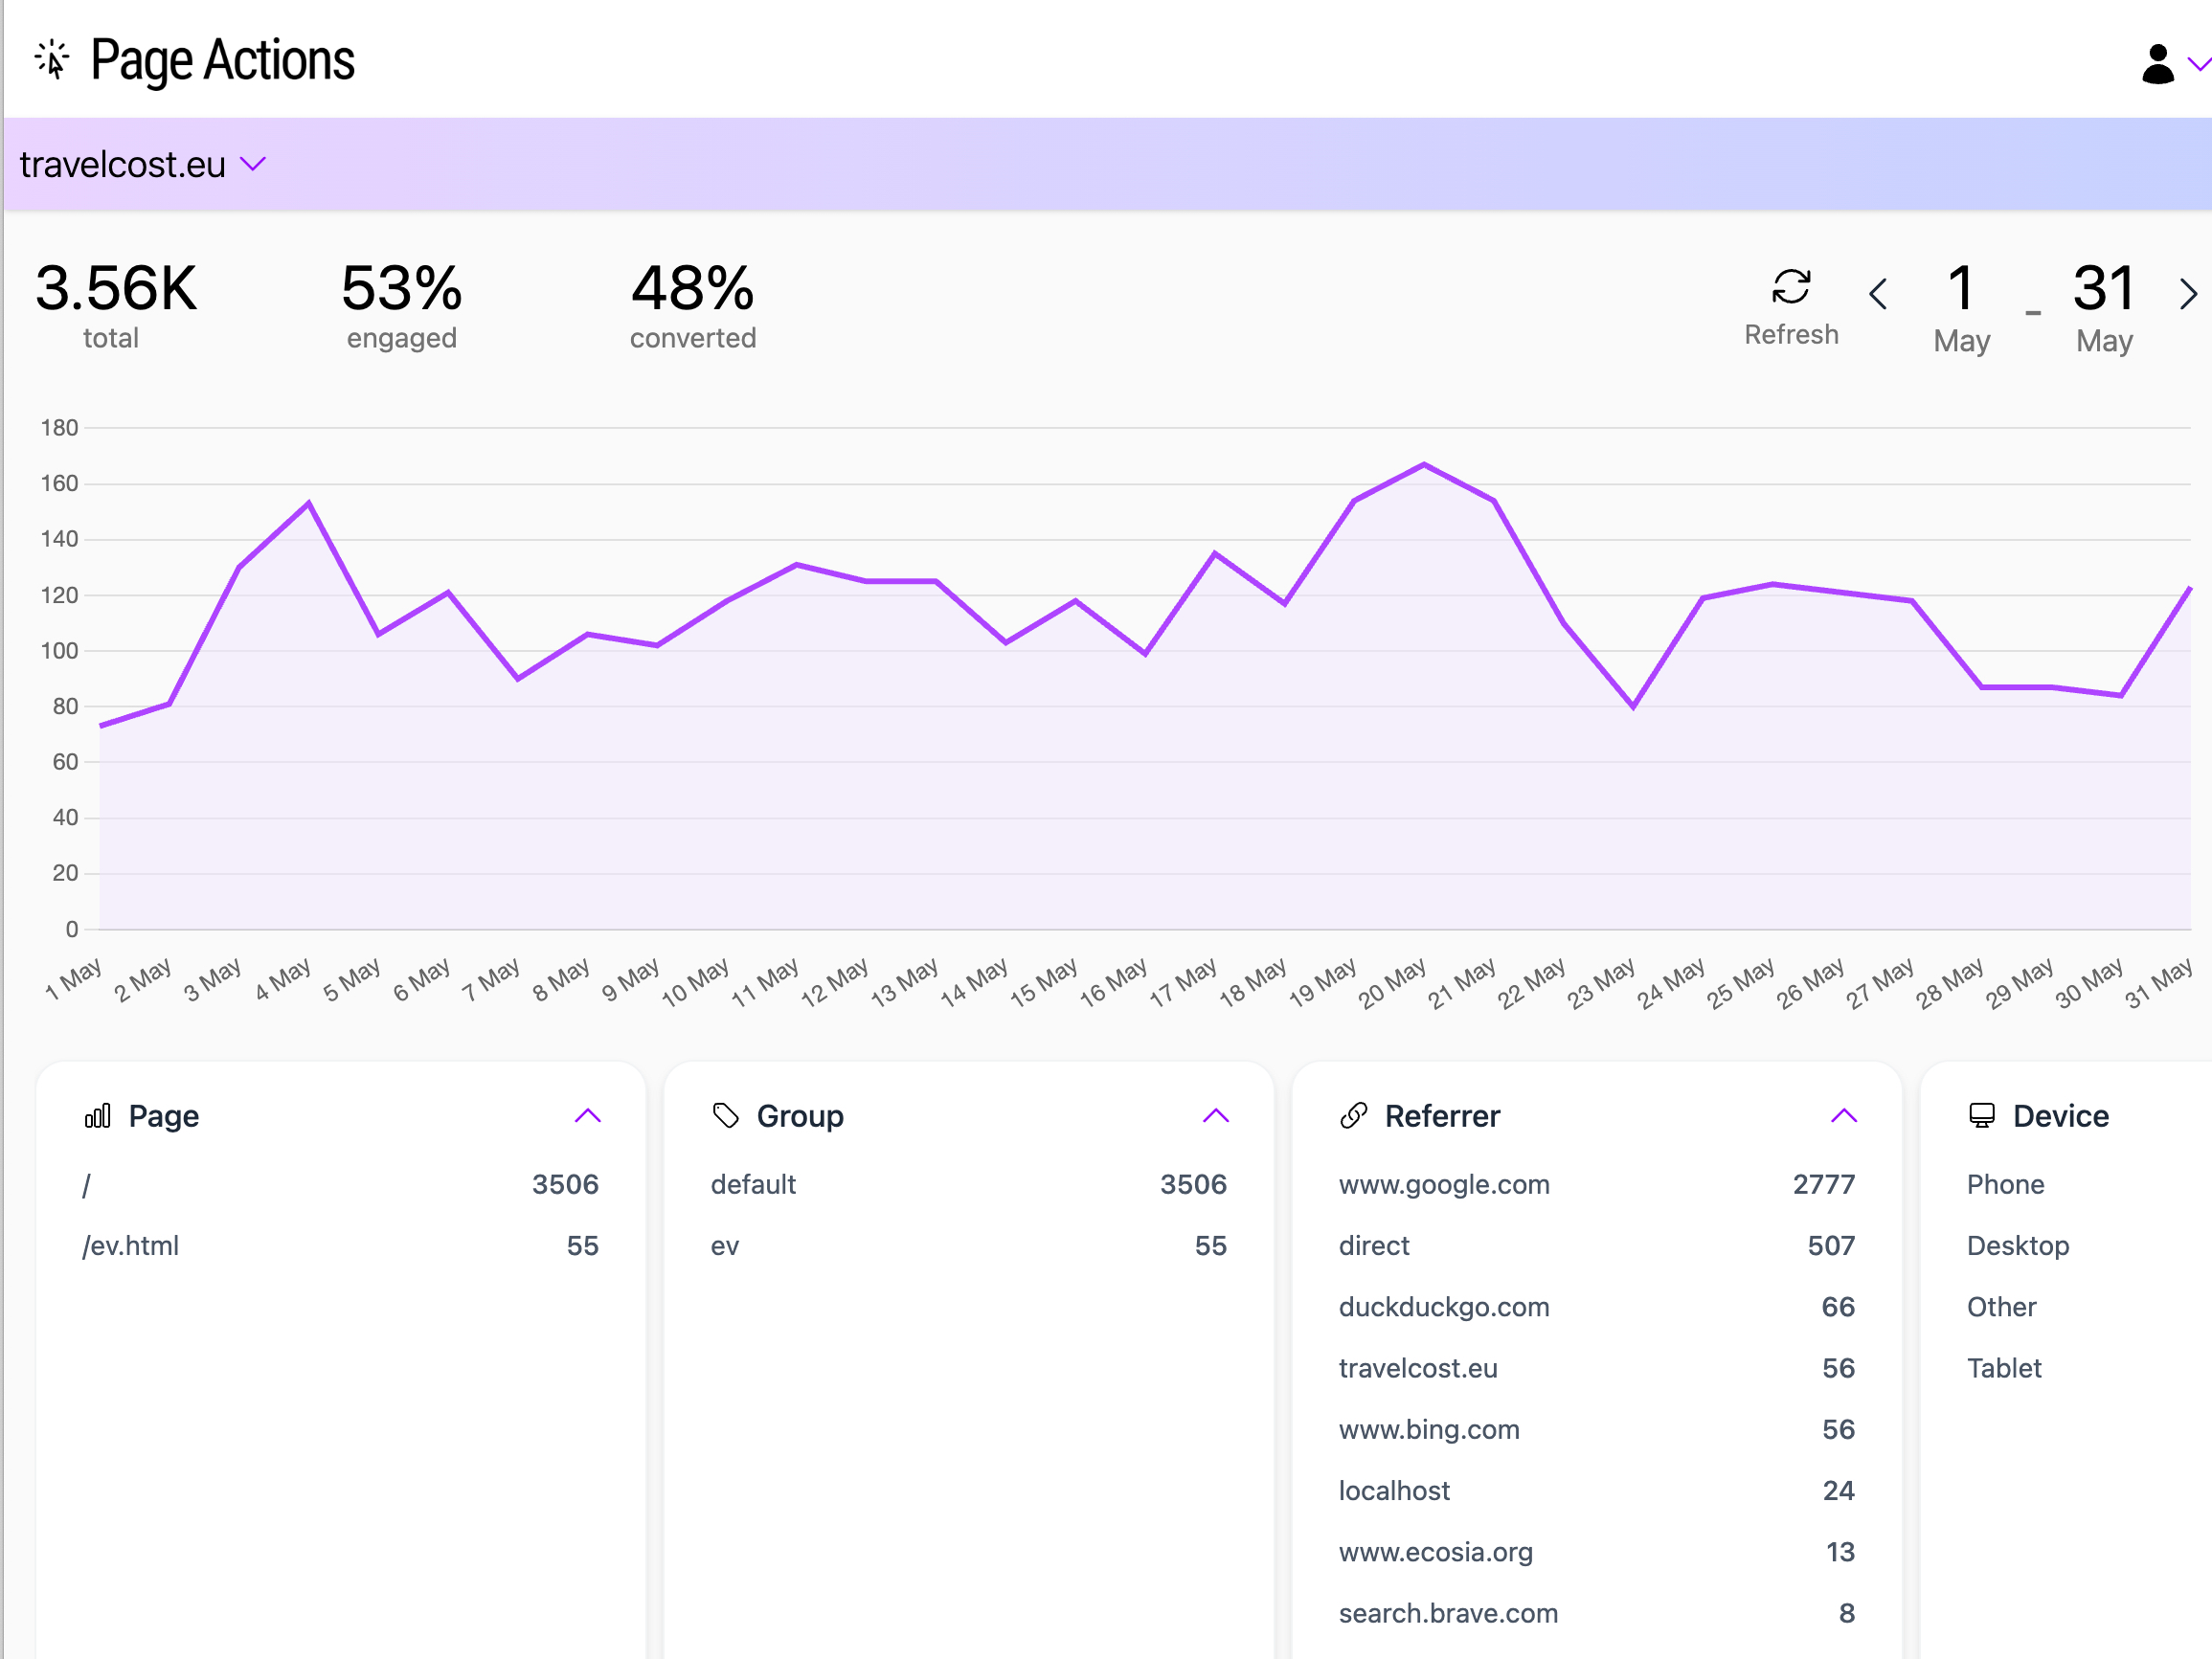Viewport: 2212px width, 1659px height.
Task: Click the Refresh circular arrows icon
Action: pyautogui.click(x=1790, y=287)
